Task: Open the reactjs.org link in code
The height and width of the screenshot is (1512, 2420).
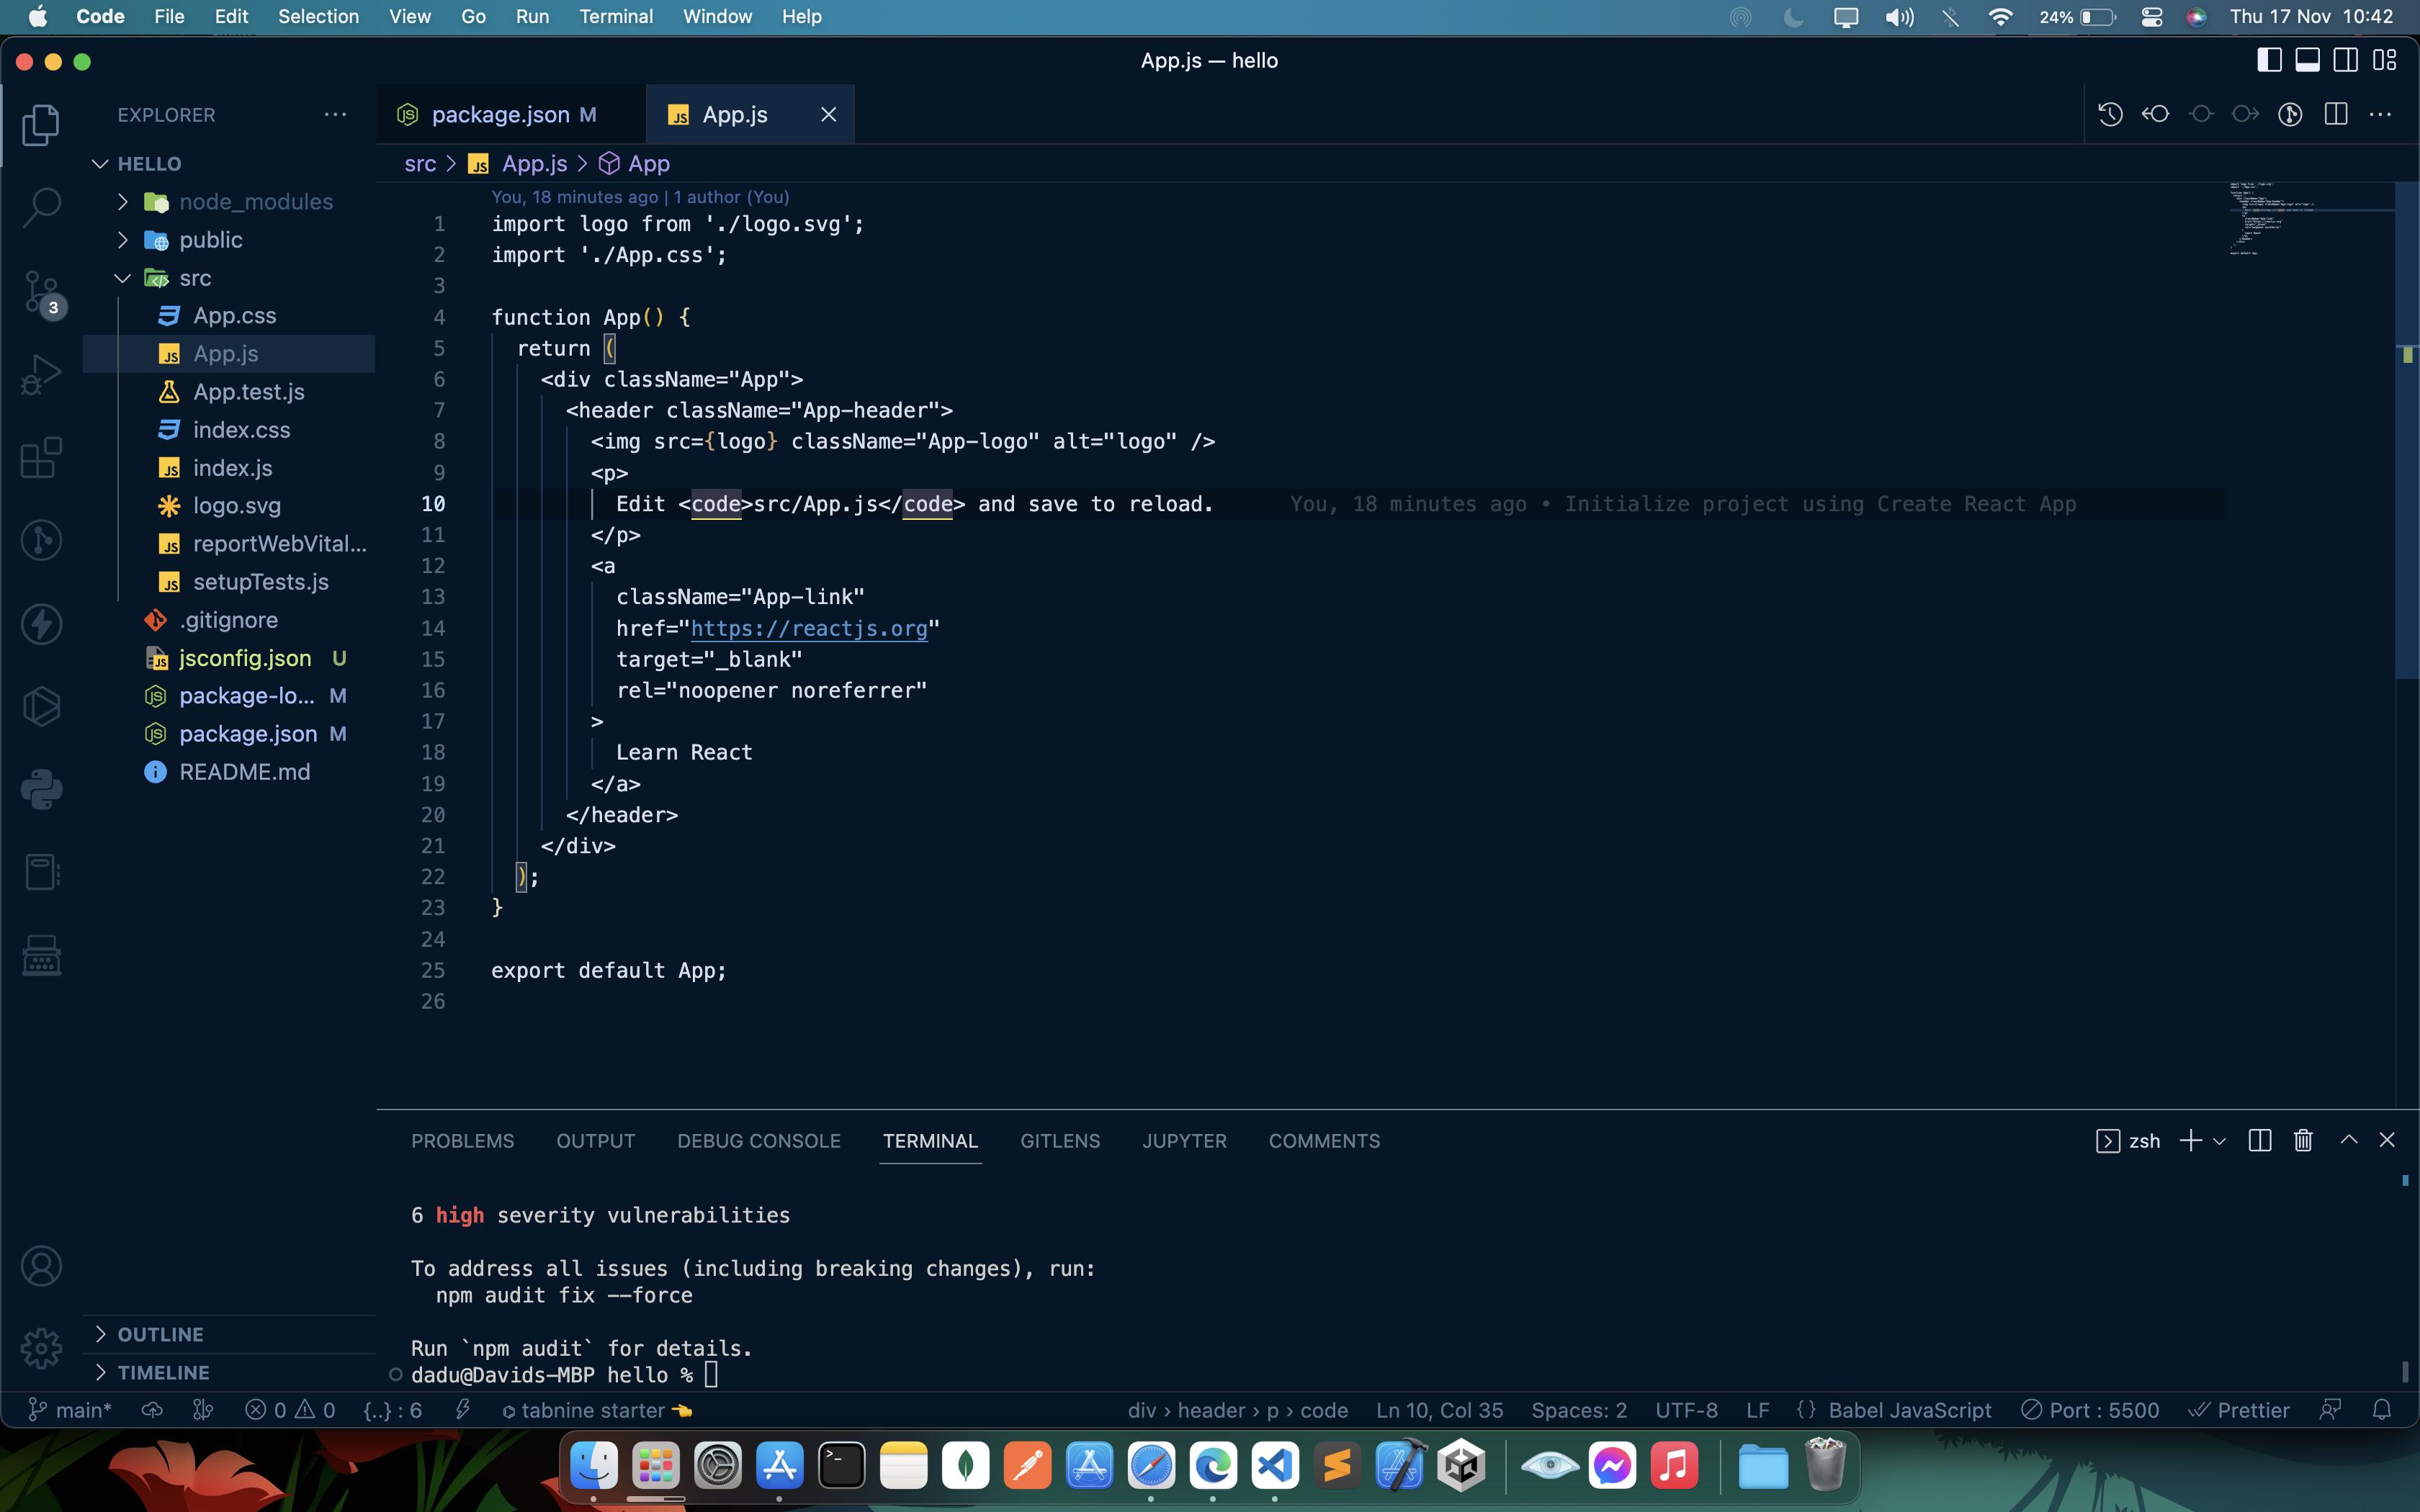Action: pos(809,628)
